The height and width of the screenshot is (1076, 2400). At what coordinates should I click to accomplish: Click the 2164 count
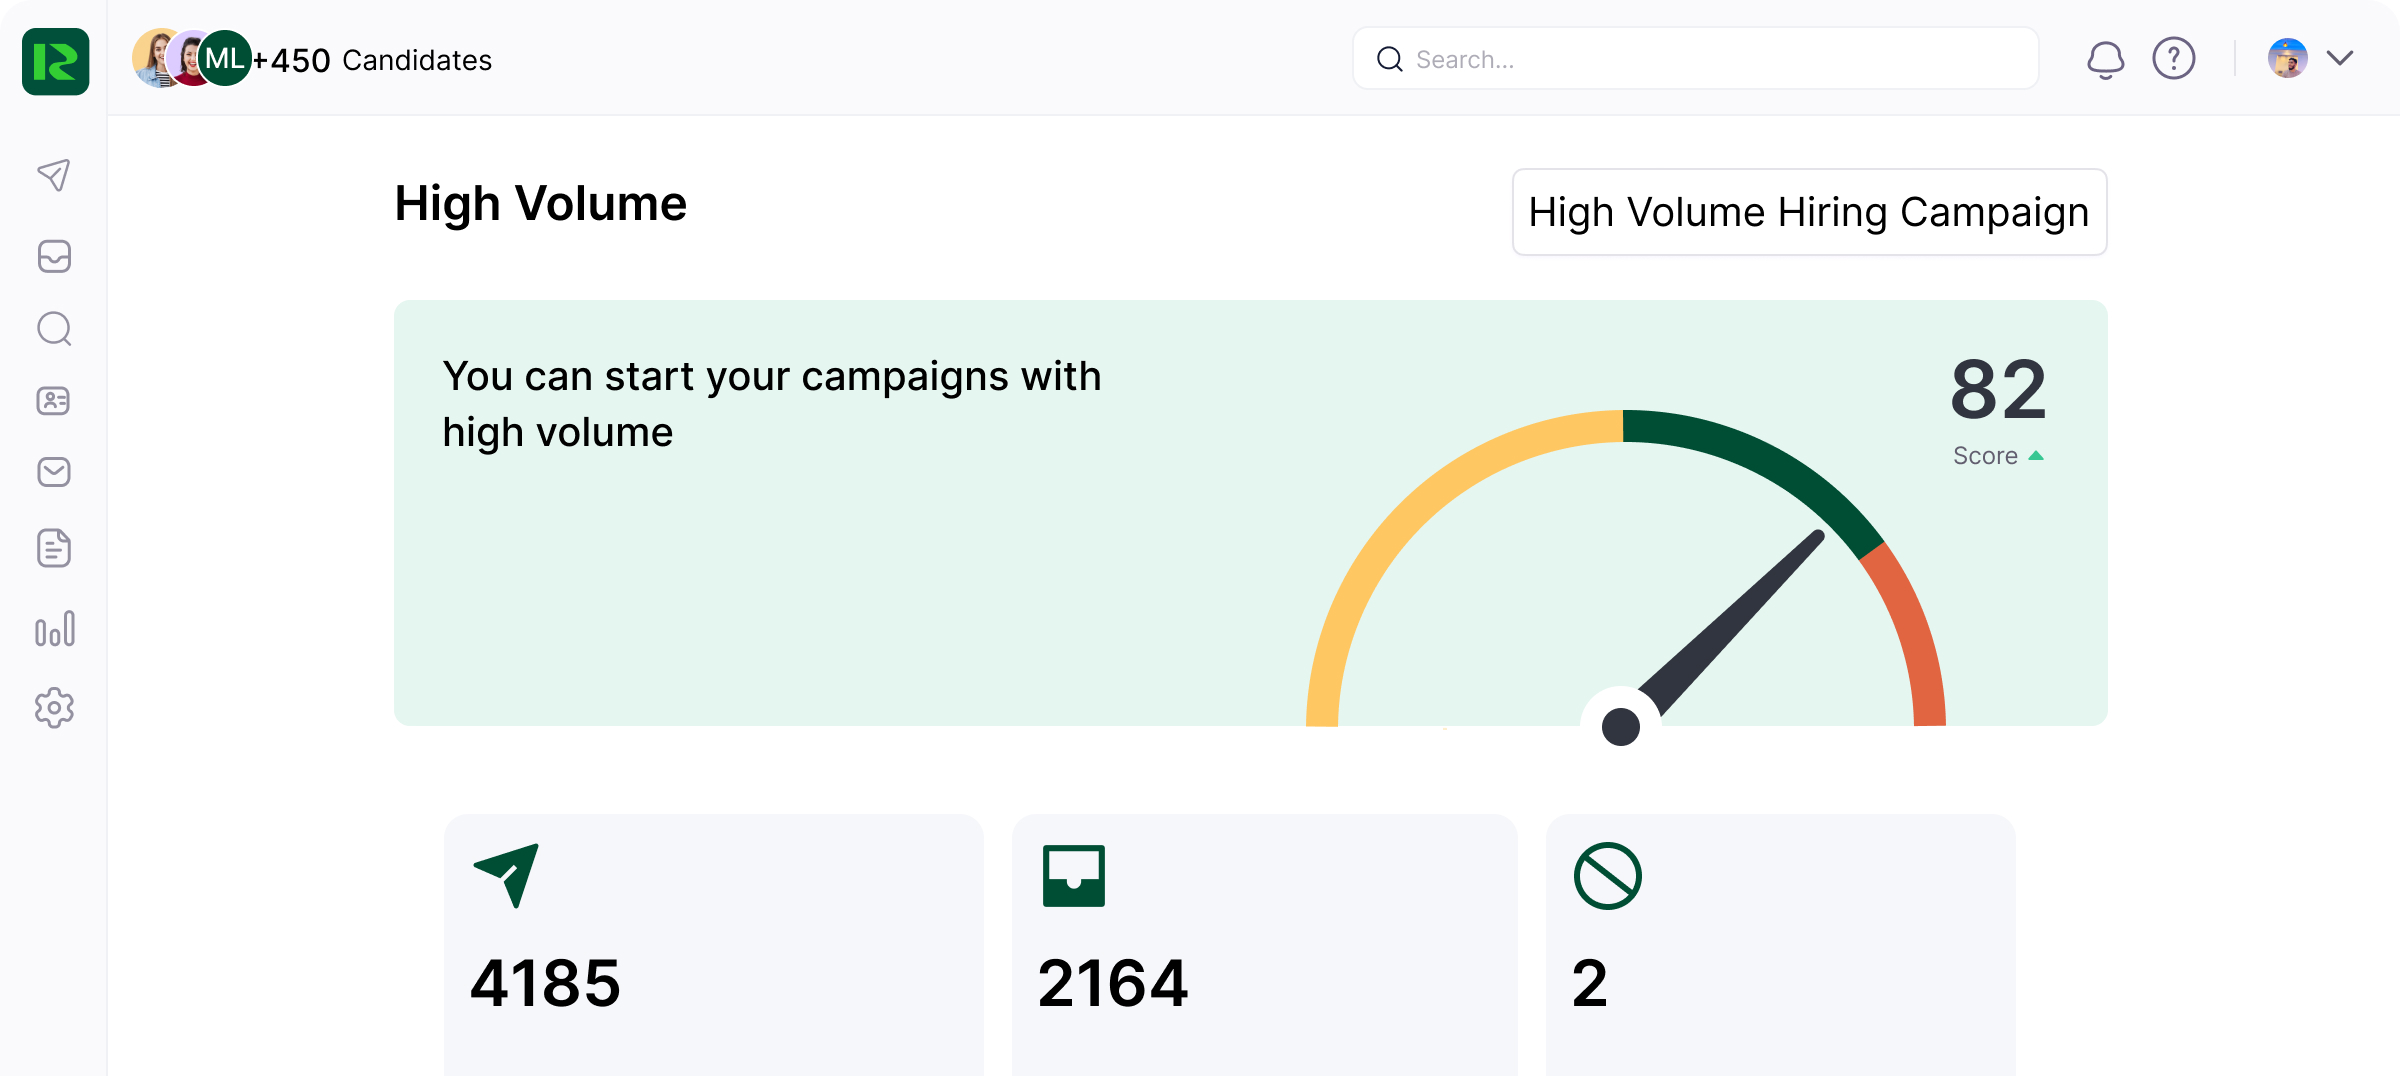tap(1112, 983)
